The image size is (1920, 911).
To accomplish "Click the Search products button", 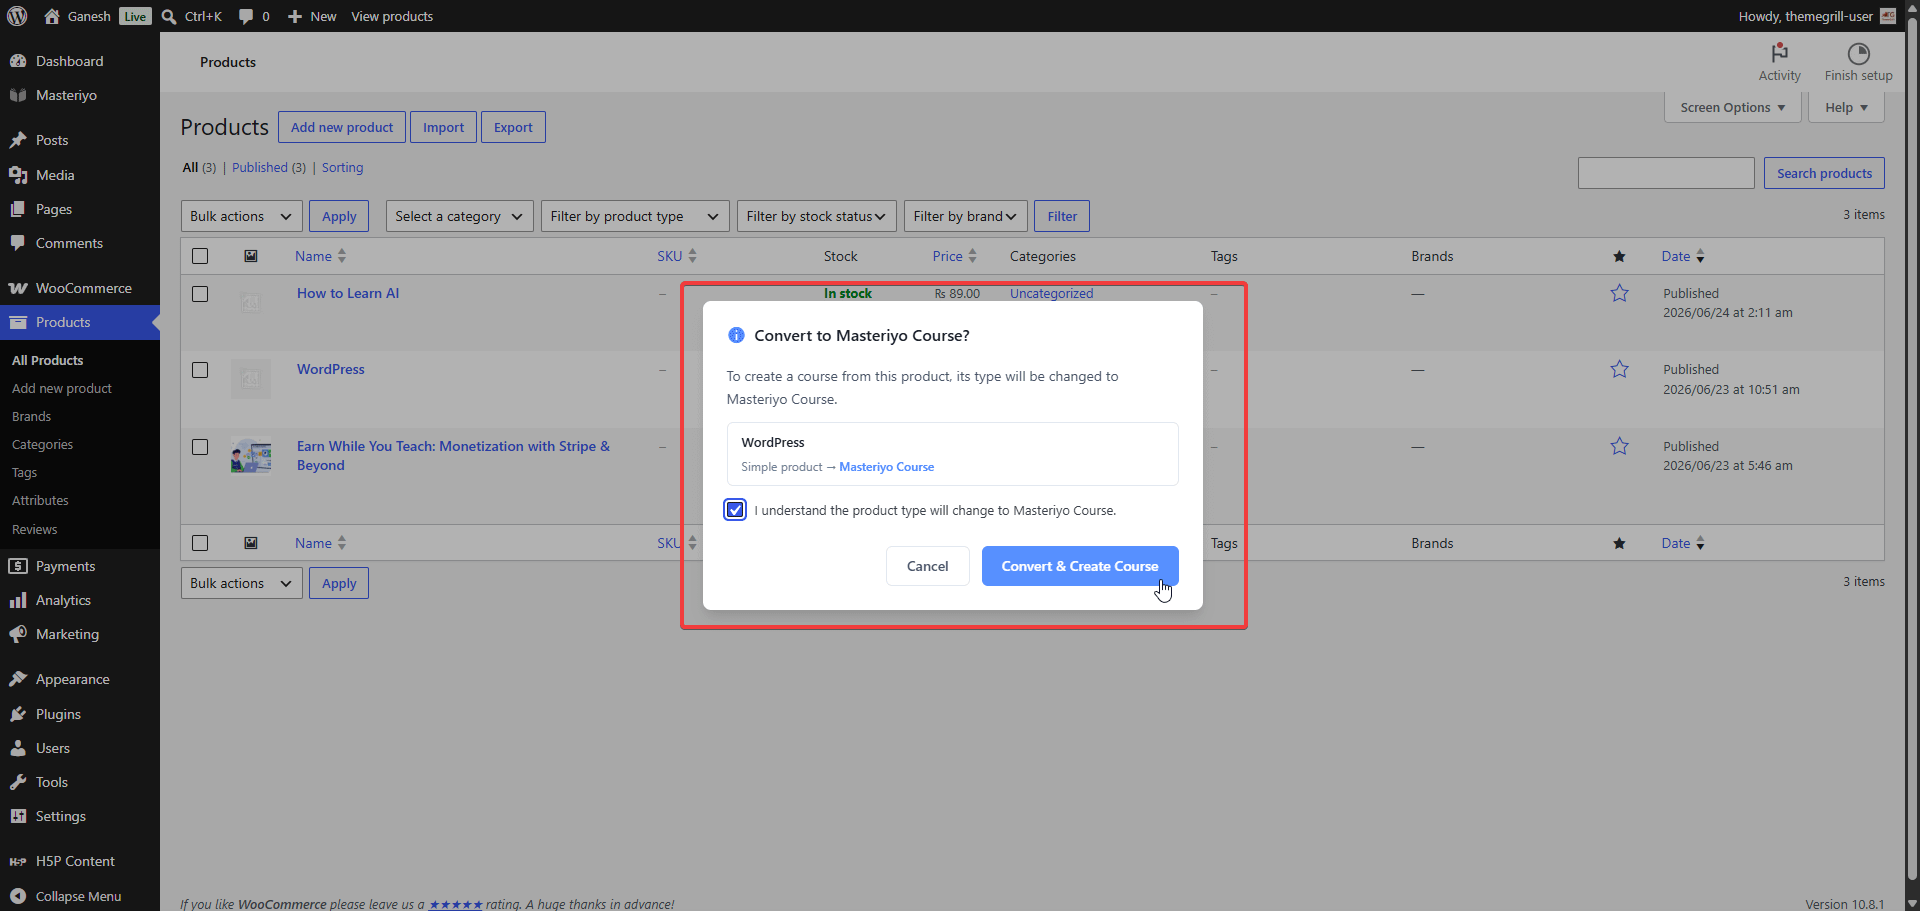I will (x=1824, y=173).
